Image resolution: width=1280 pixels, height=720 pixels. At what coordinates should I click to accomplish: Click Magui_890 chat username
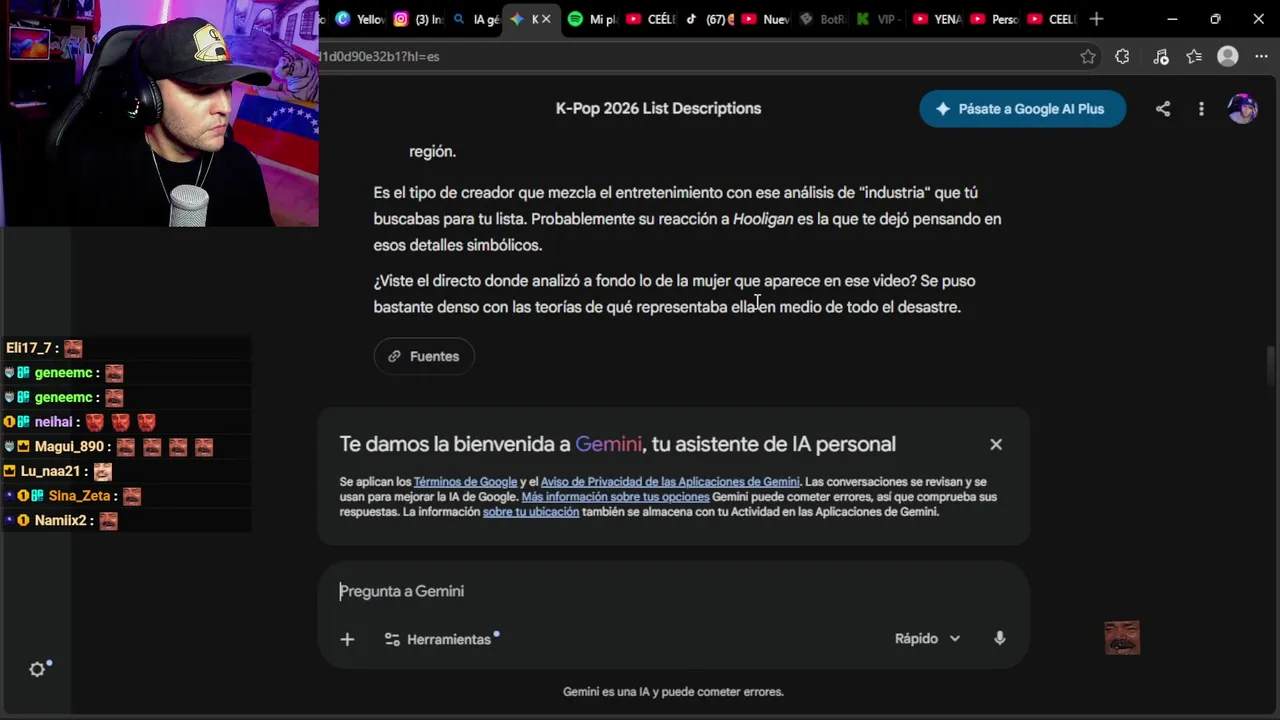coord(70,447)
